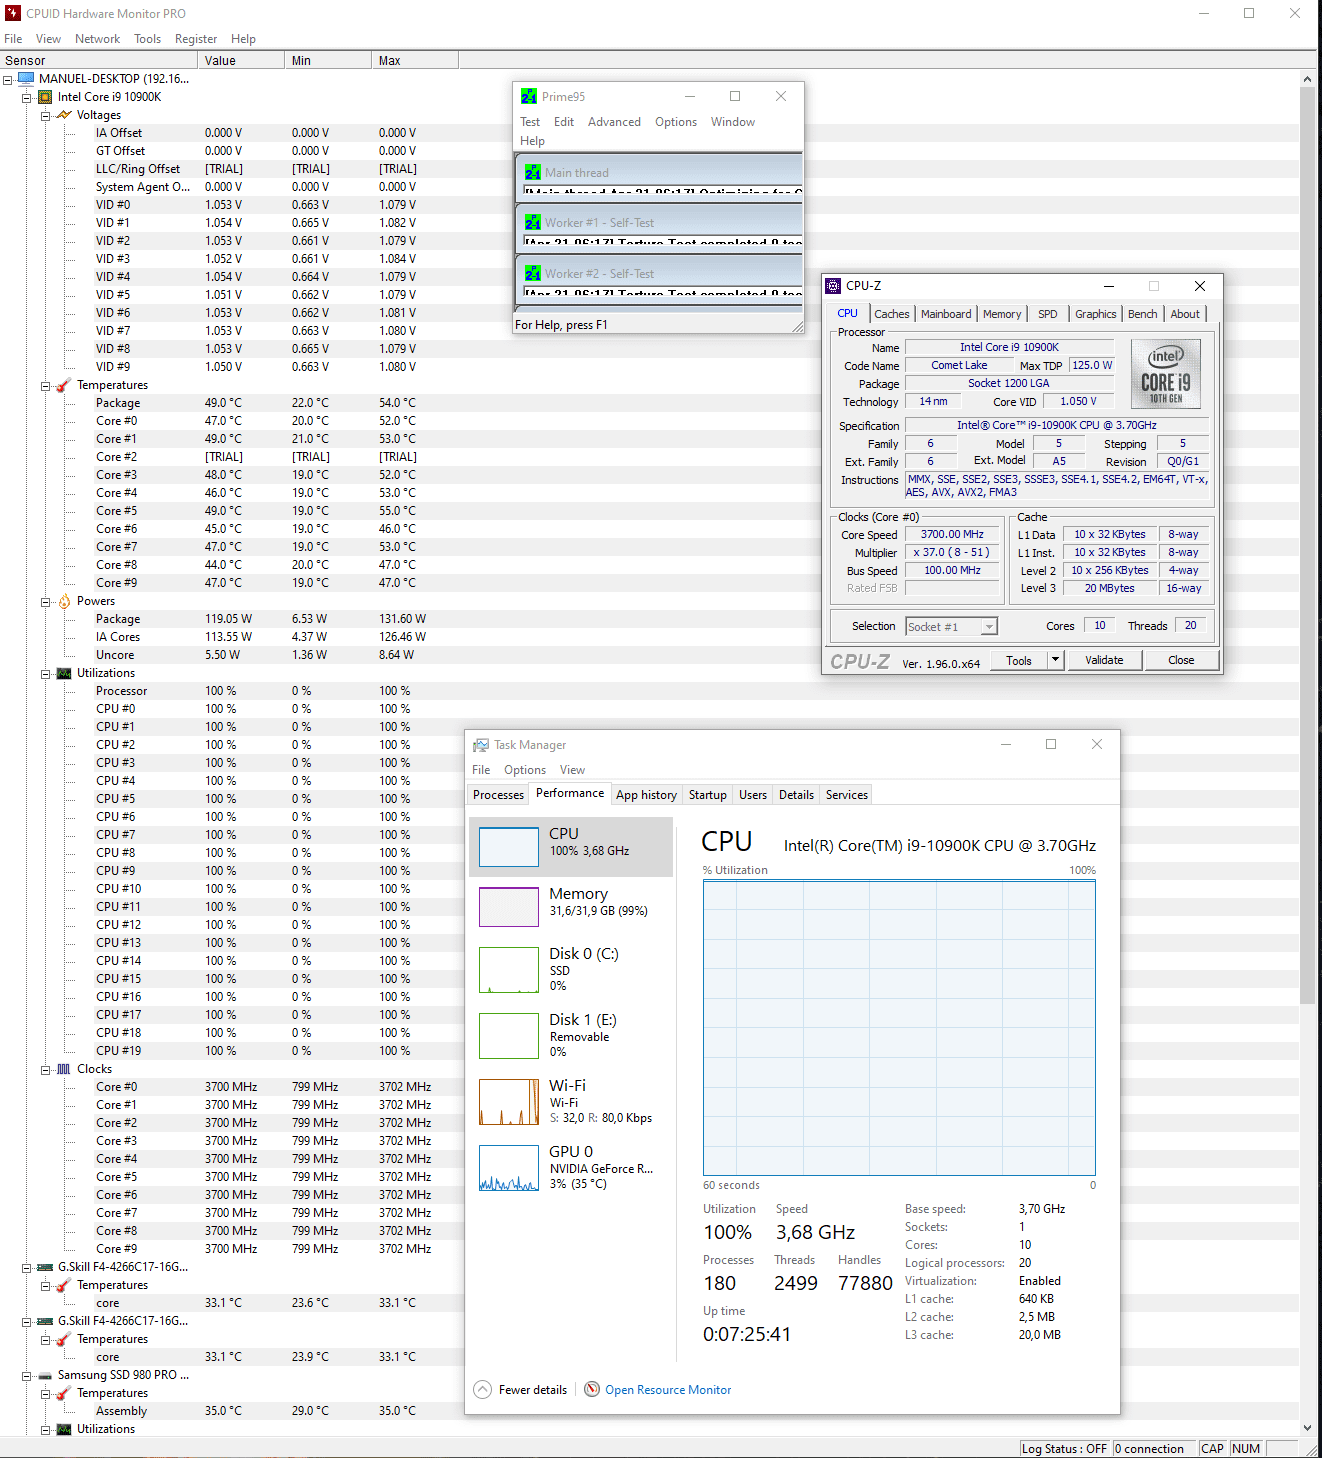Open the Processes tab in Task Manager

coord(498,795)
